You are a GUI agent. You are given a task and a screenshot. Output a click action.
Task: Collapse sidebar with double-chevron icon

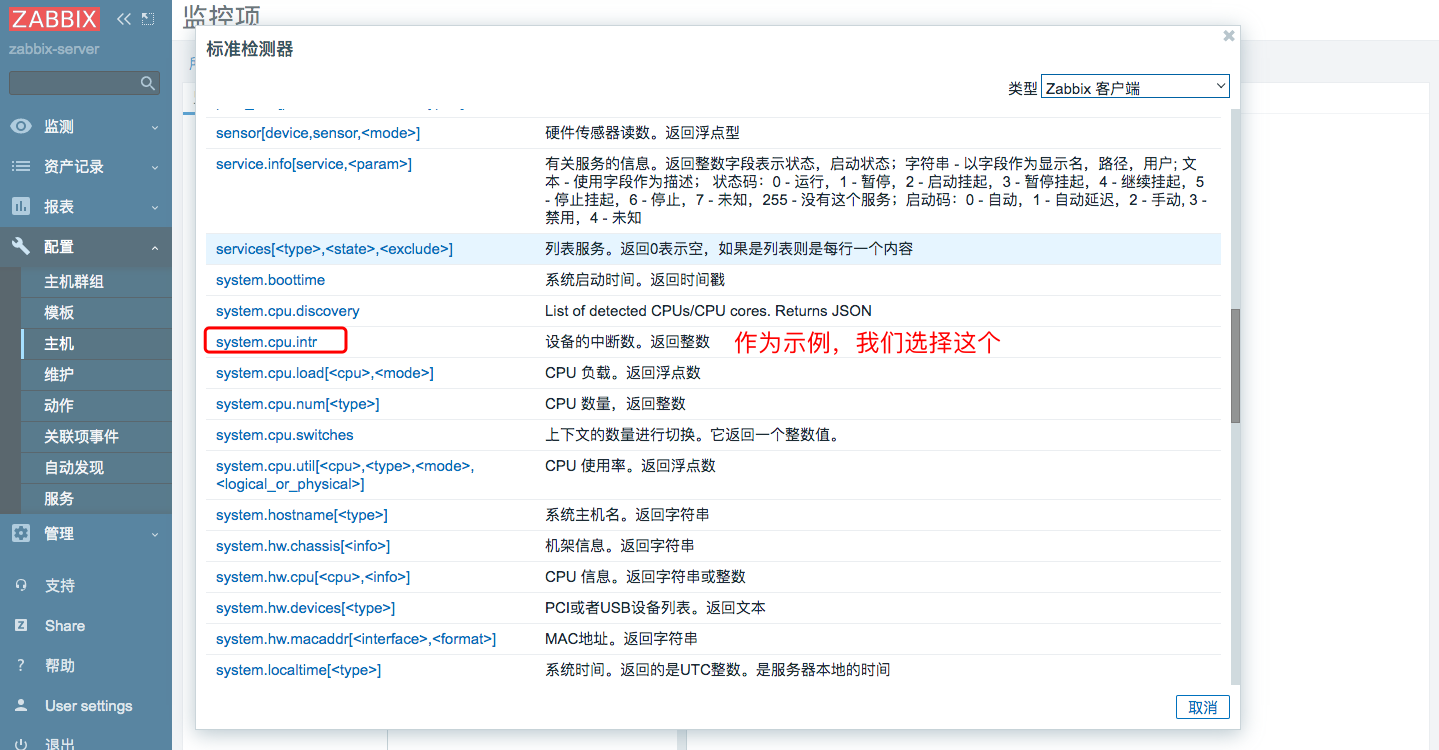[x=124, y=19]
